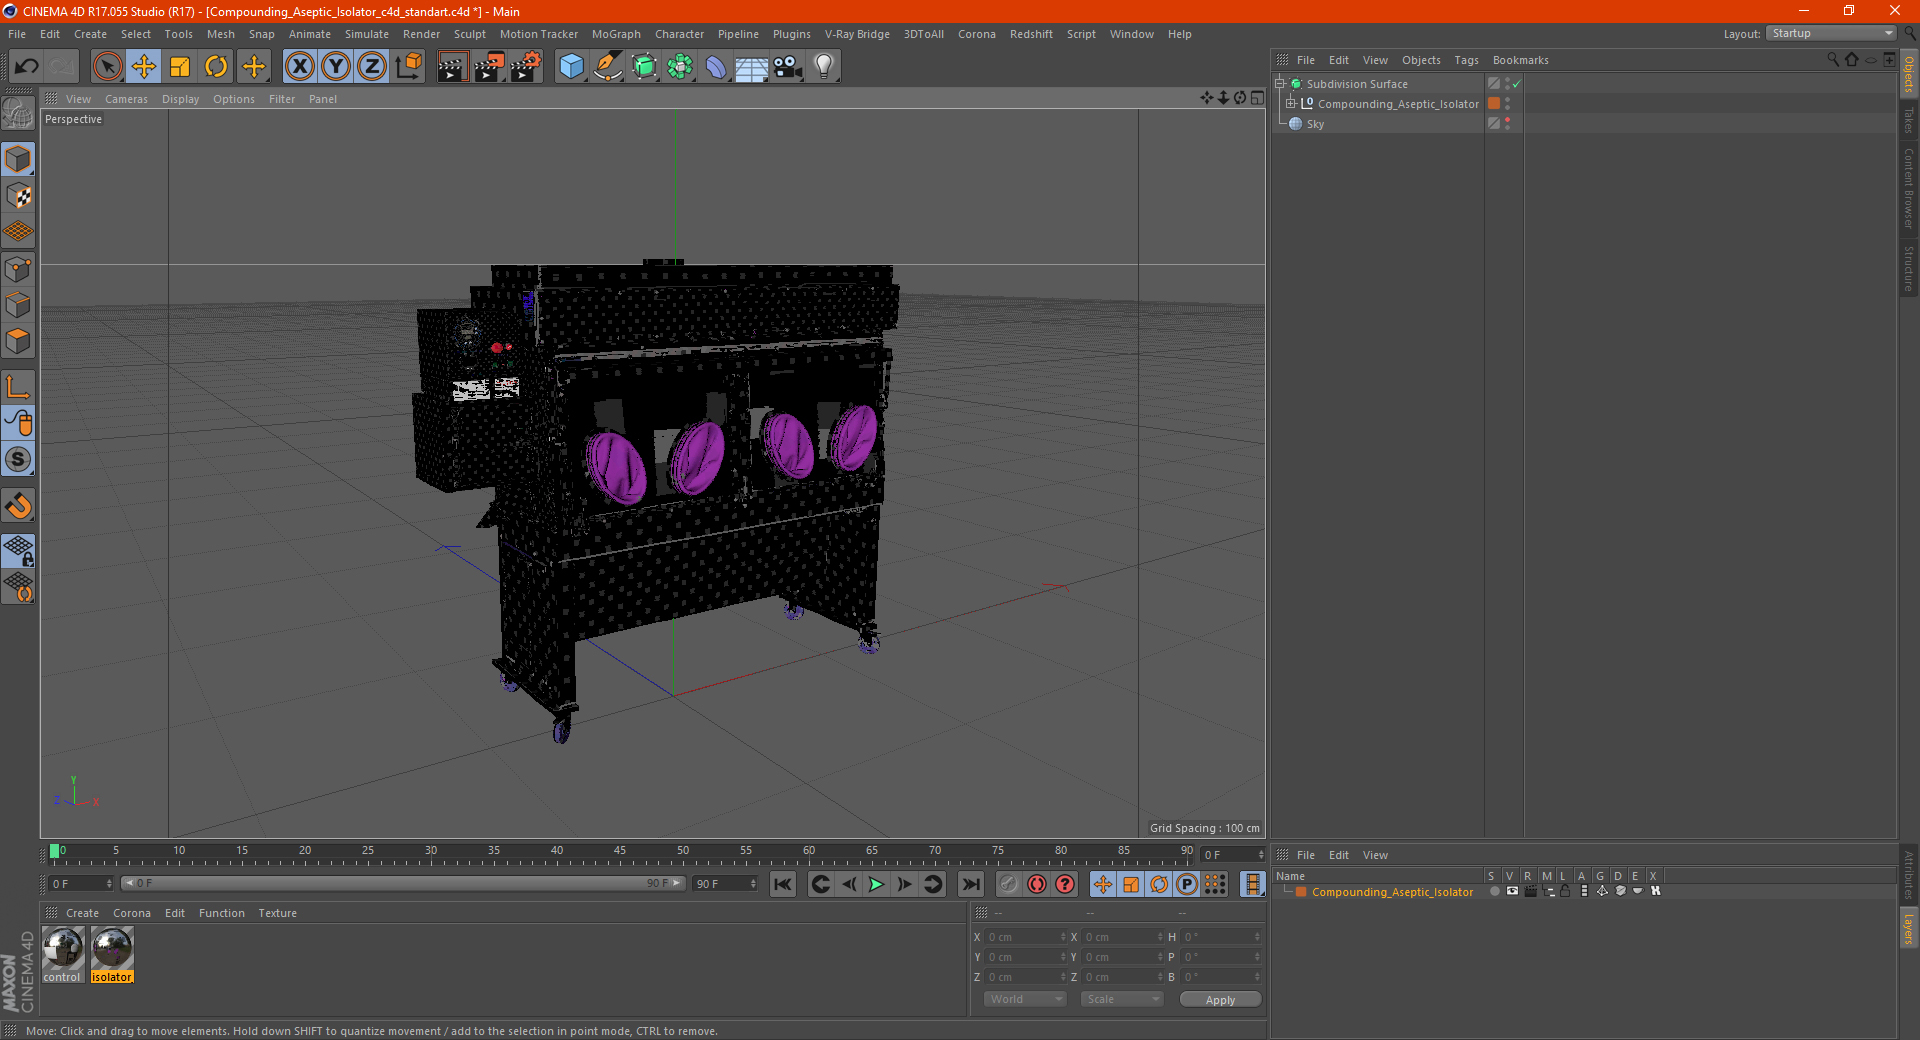
Task: Toggle autokeying button
Action: (x=1037, y=884)
